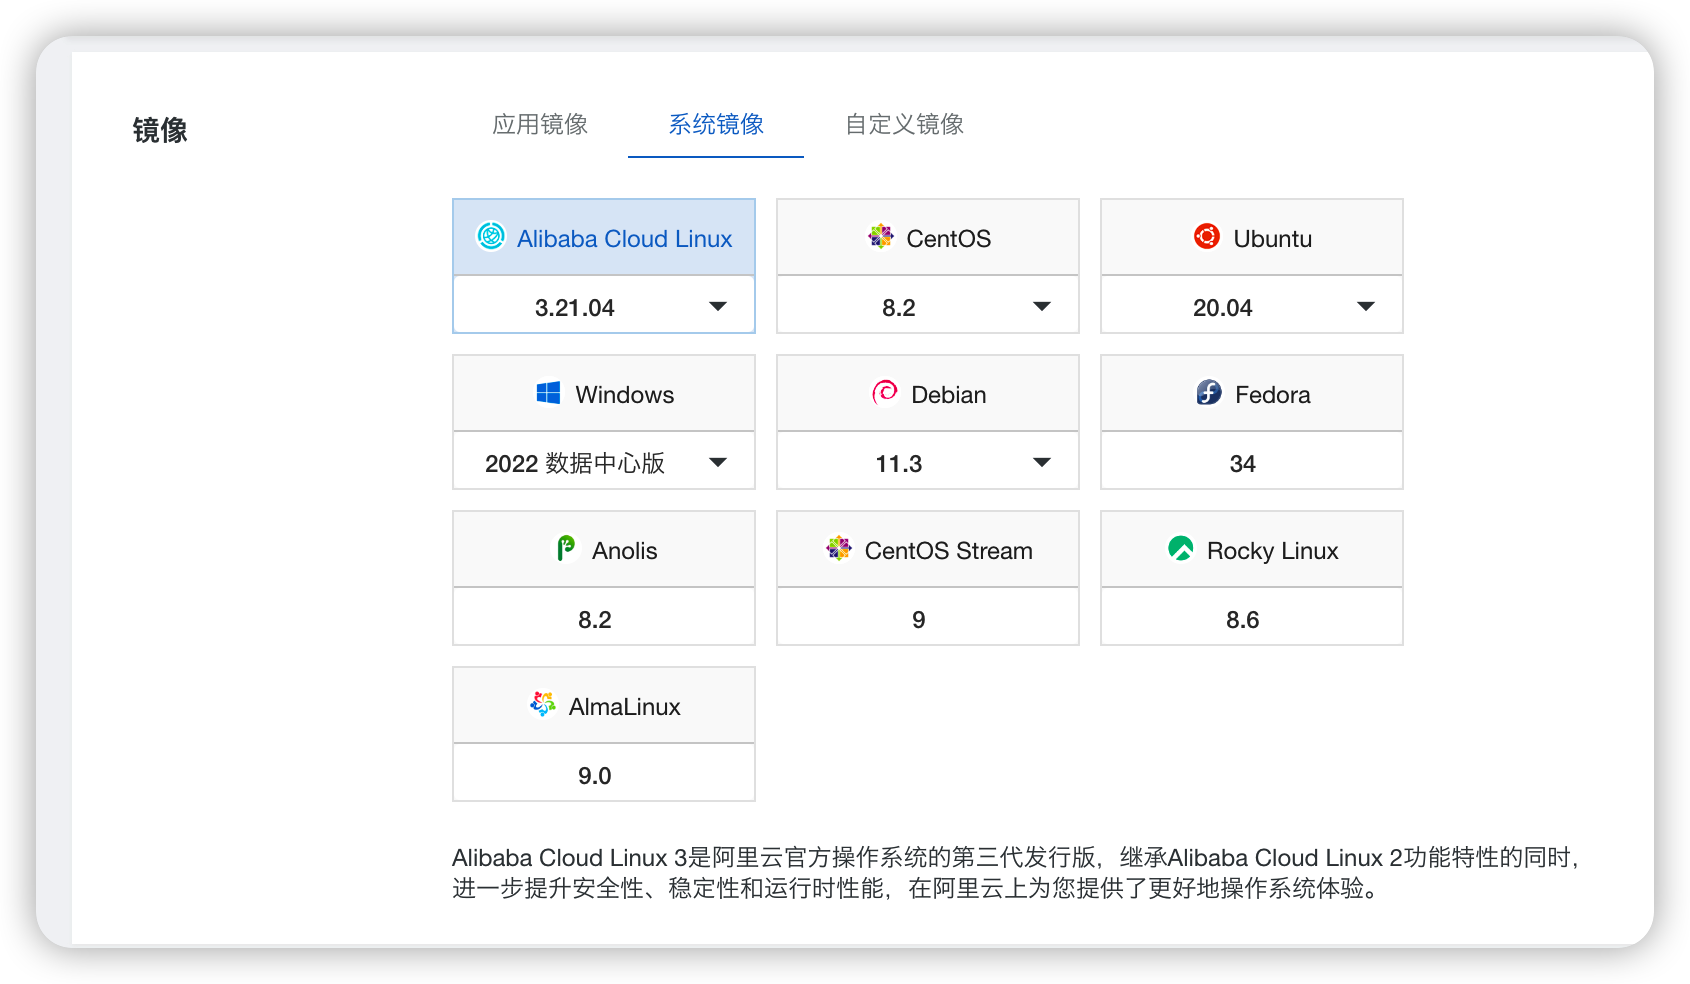Open the CentOS 8.2 version dropdown
1690x984 pixels.
pyautogui.click(x=928, y=305)
